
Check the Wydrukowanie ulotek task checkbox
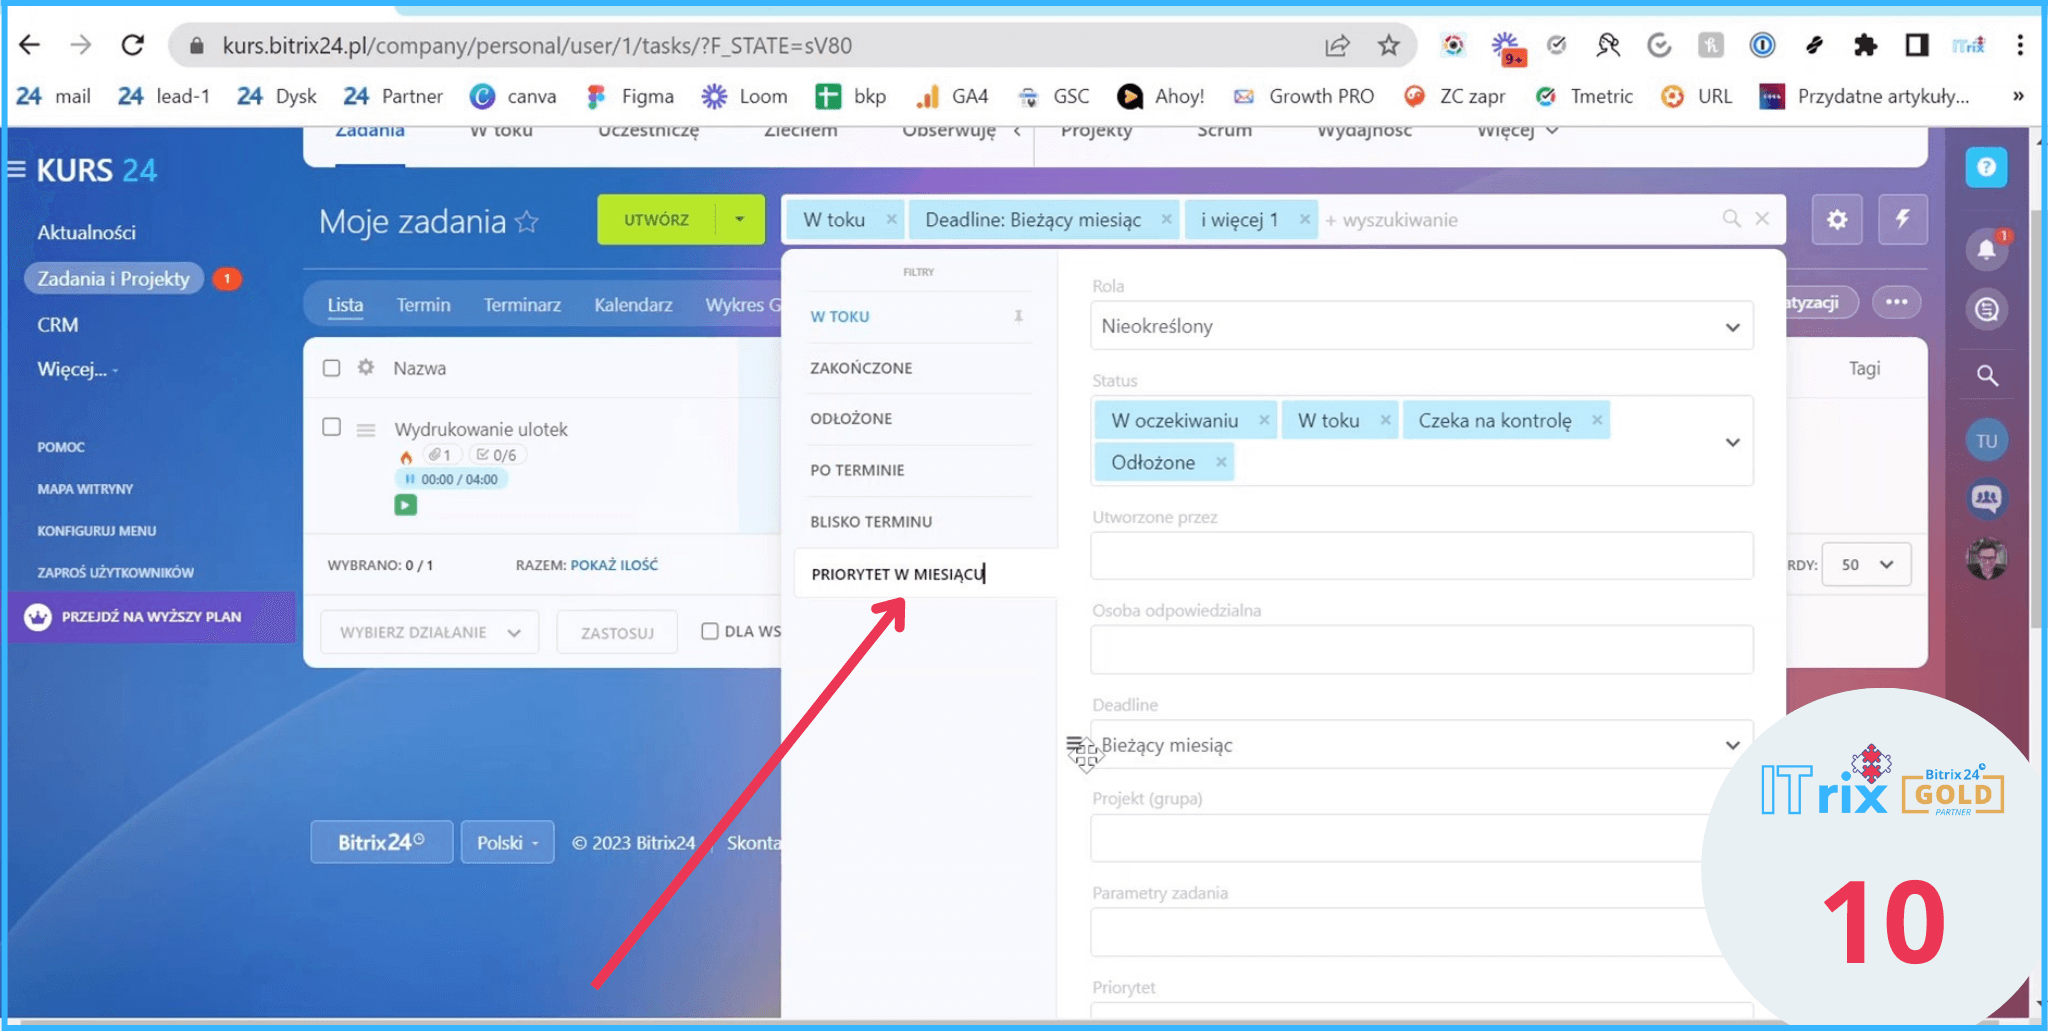click(332, 428)
